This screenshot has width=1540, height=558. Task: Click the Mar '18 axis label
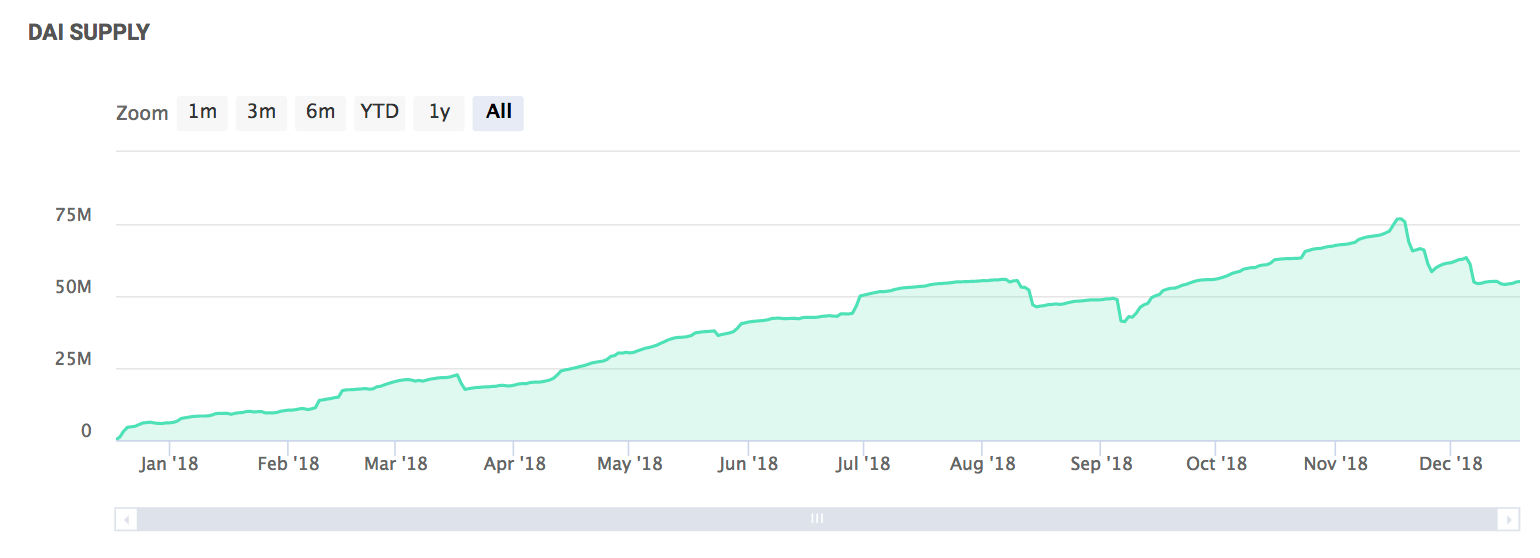(x=395, y=464)
